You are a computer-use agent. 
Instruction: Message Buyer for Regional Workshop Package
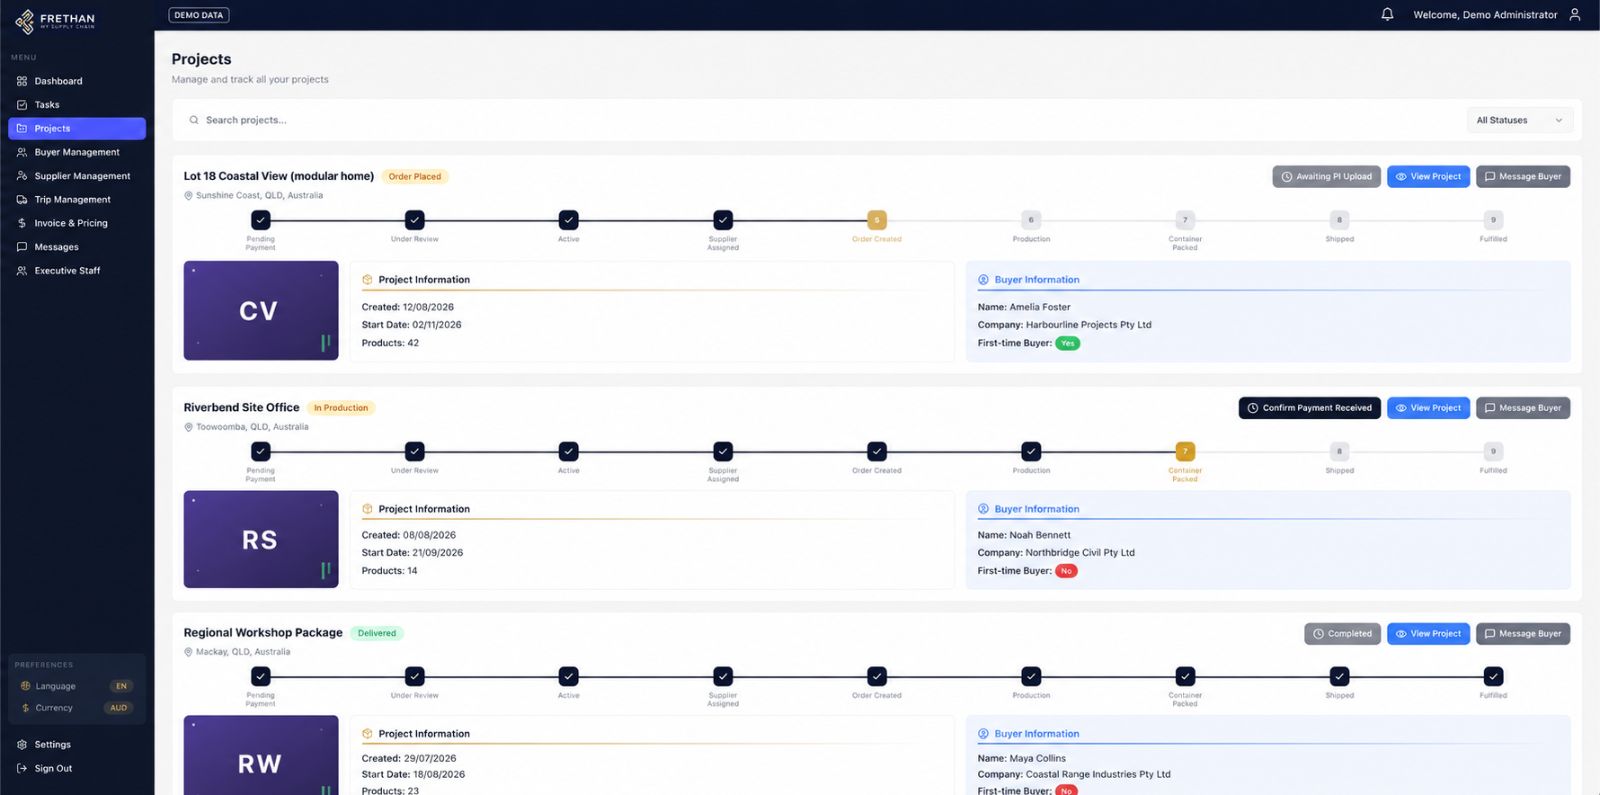click(1523, 634)
